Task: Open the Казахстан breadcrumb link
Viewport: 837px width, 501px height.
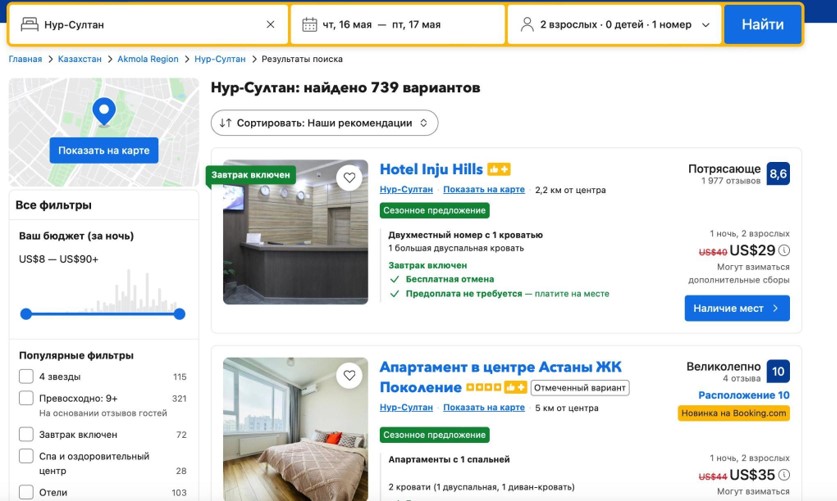Action: (79, 59)
